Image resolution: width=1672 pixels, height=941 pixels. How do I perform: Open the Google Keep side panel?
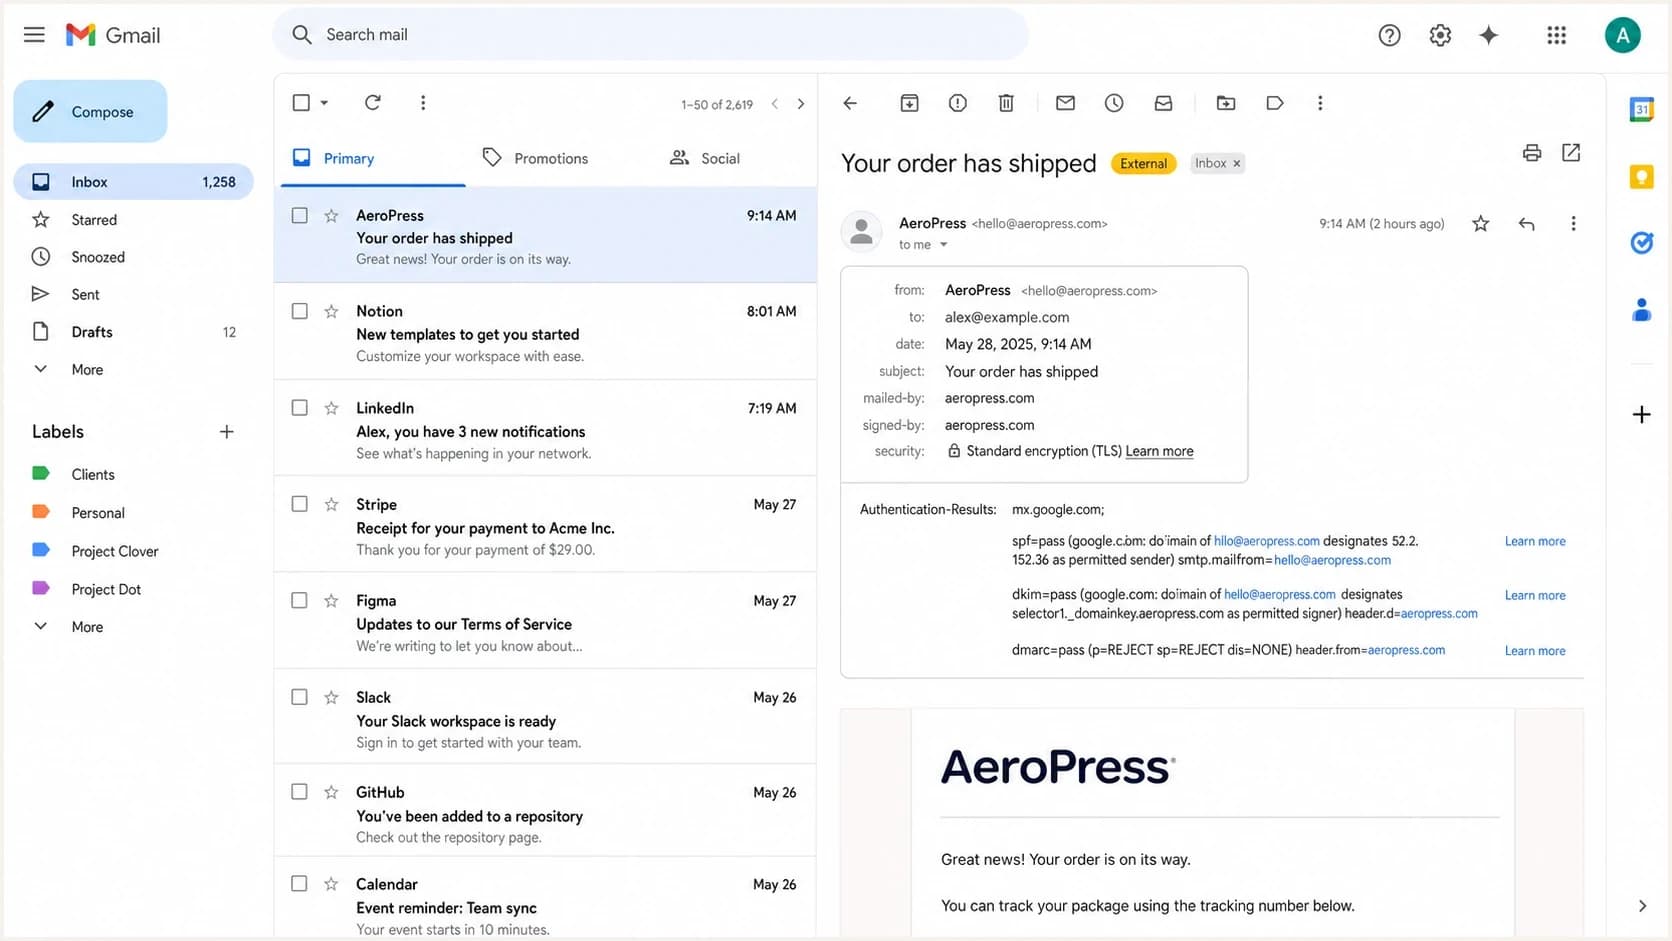(1641, 177)
